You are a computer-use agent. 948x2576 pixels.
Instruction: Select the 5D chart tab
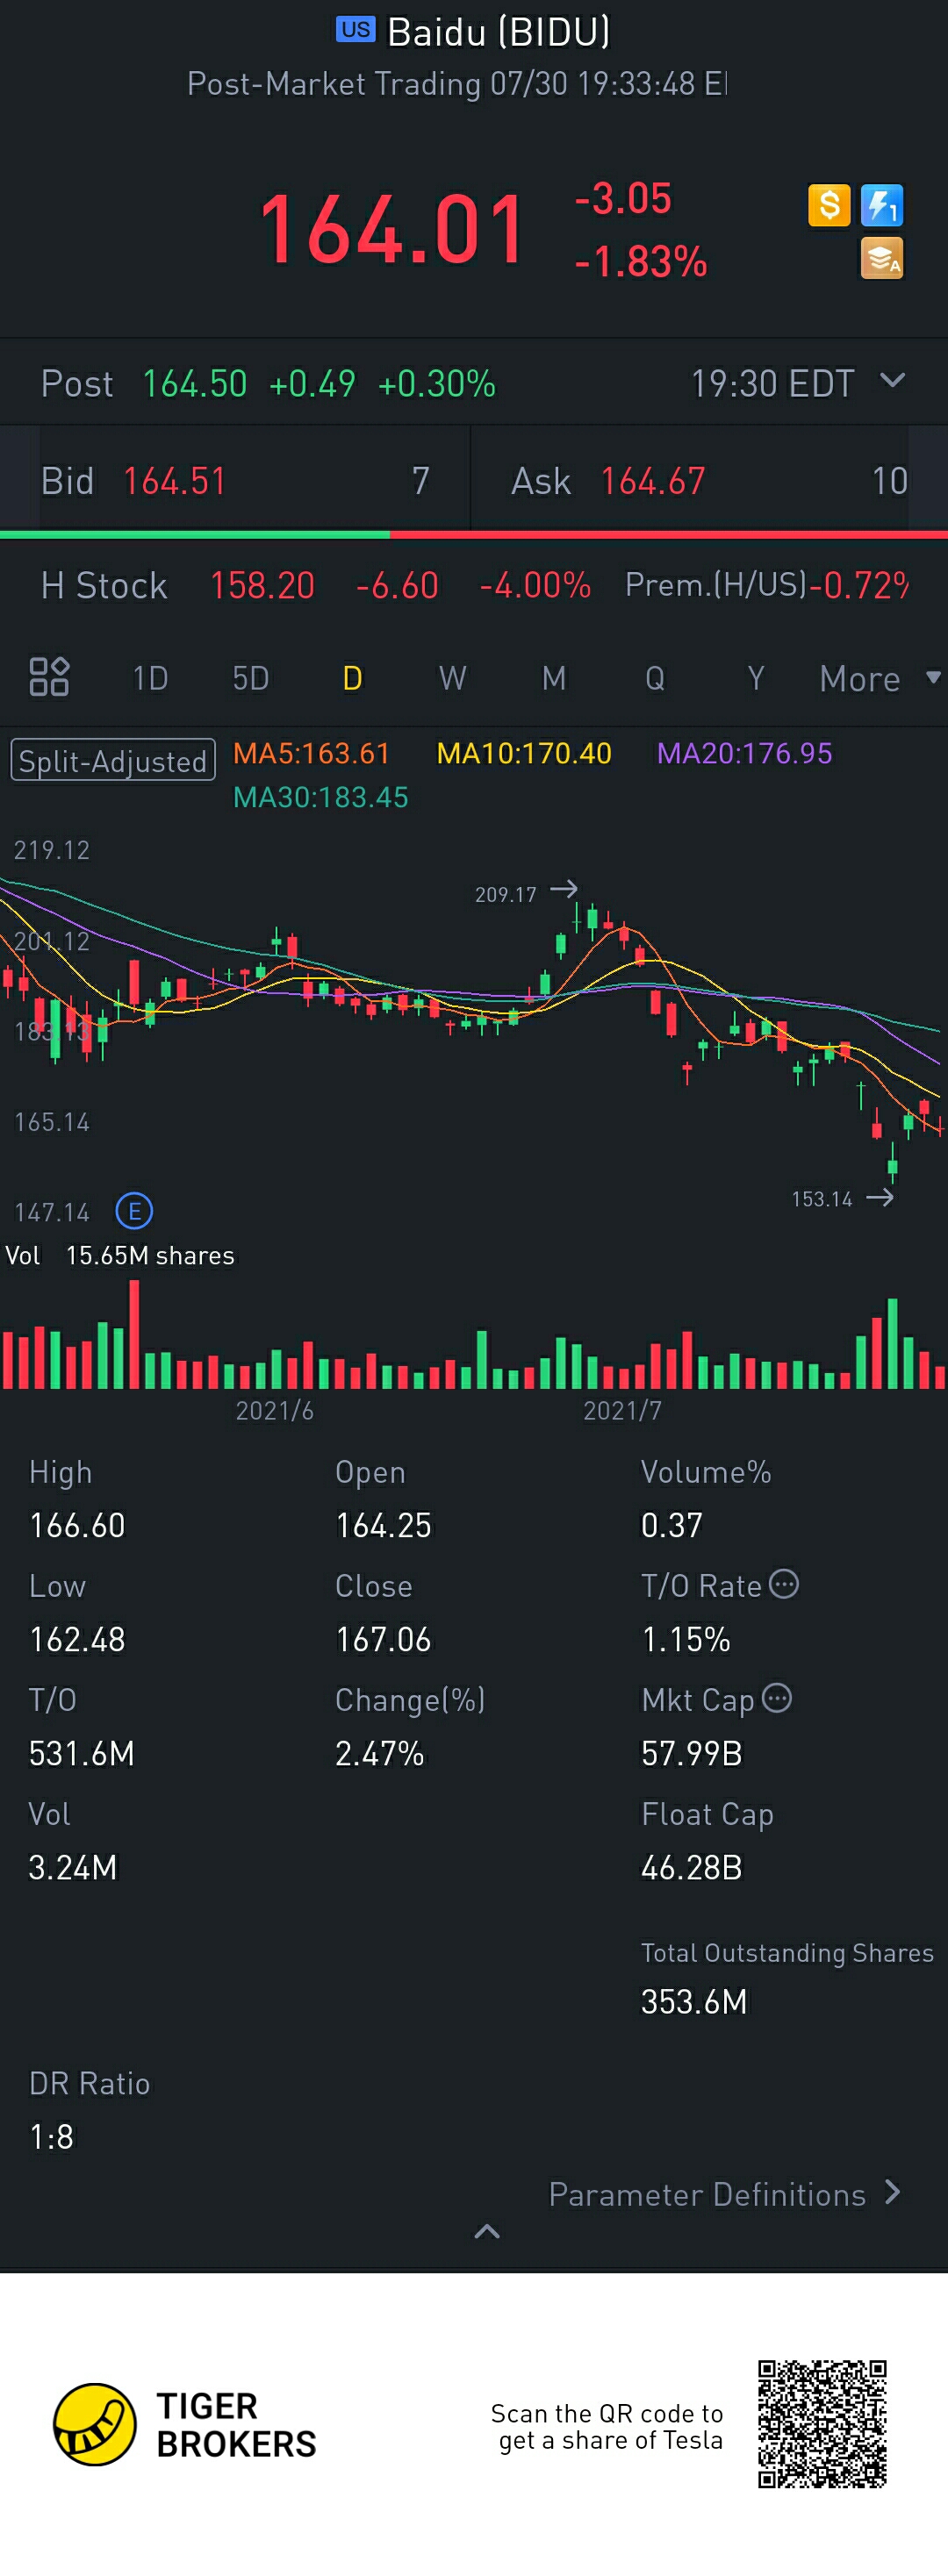250,679
